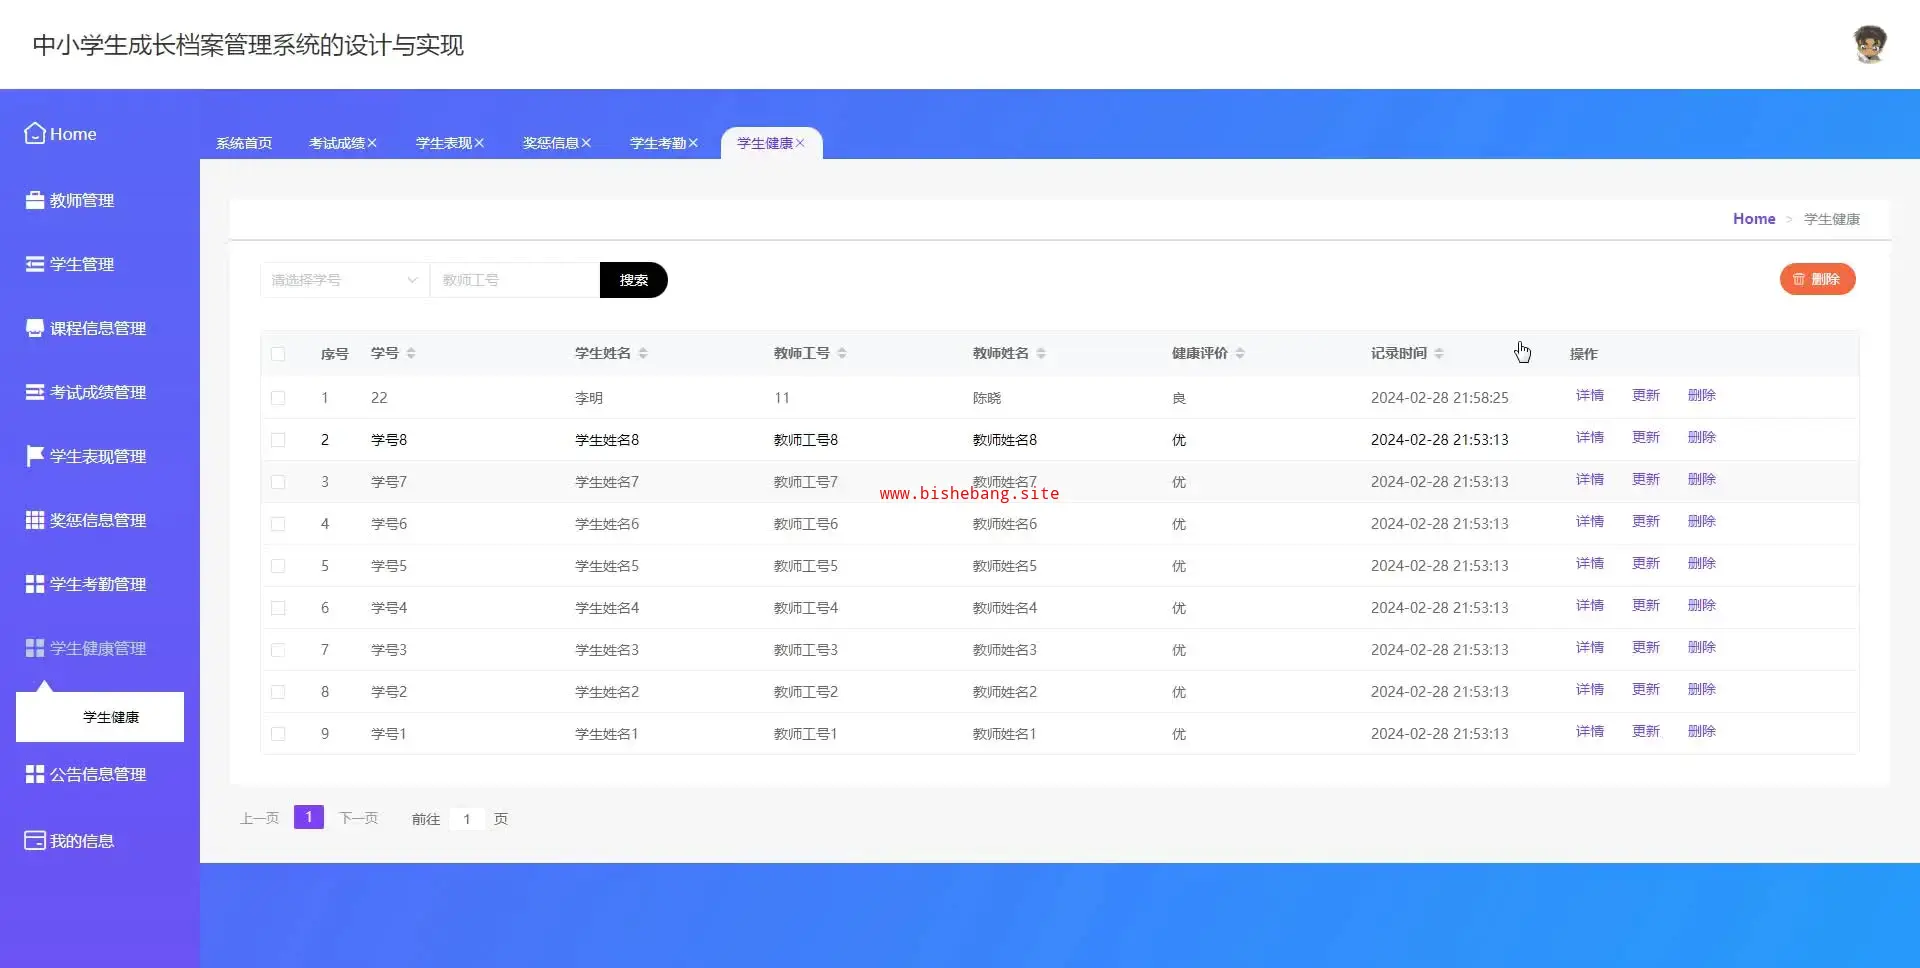1920x968 pixels.
Task: Click the grid icon beside 奖惩信息管理
Action: click(x=35, y=520)
